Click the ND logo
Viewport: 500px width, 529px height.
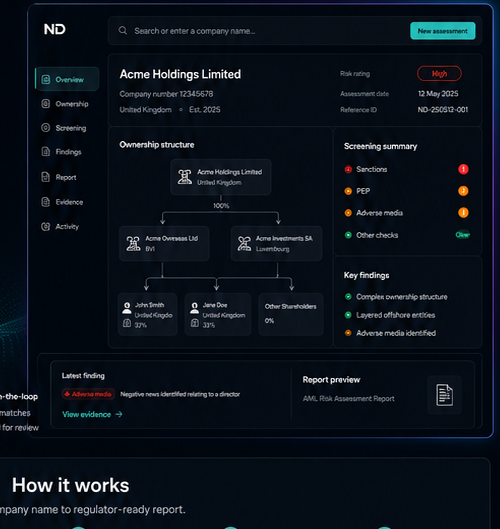[55, 29]
